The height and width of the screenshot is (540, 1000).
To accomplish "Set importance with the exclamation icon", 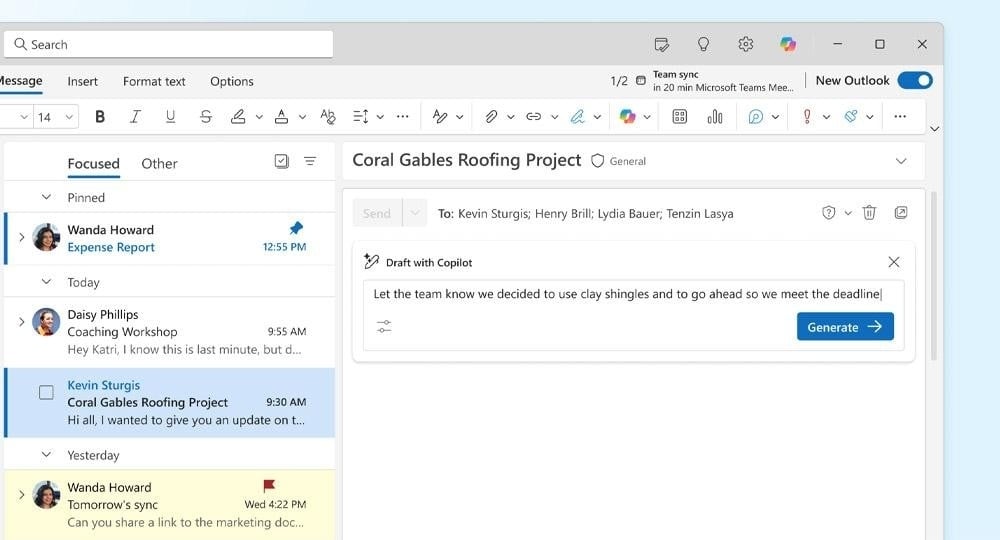I will (807, 117).
